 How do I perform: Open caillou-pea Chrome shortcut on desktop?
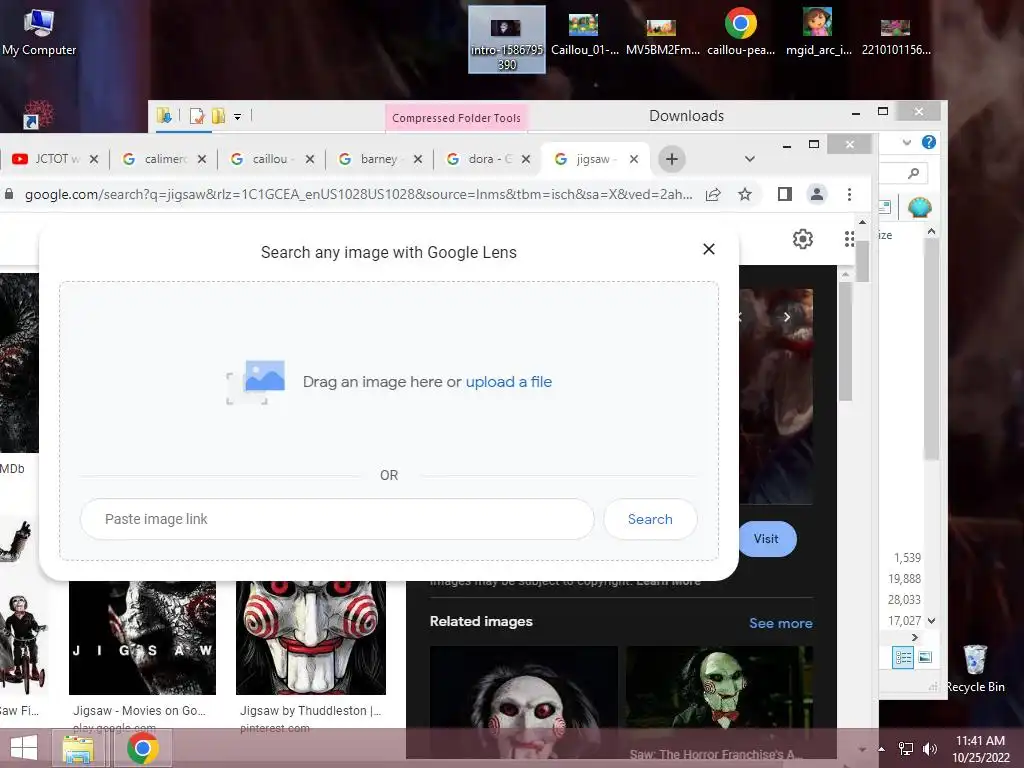pyautogui.click(x=741, y=33)
